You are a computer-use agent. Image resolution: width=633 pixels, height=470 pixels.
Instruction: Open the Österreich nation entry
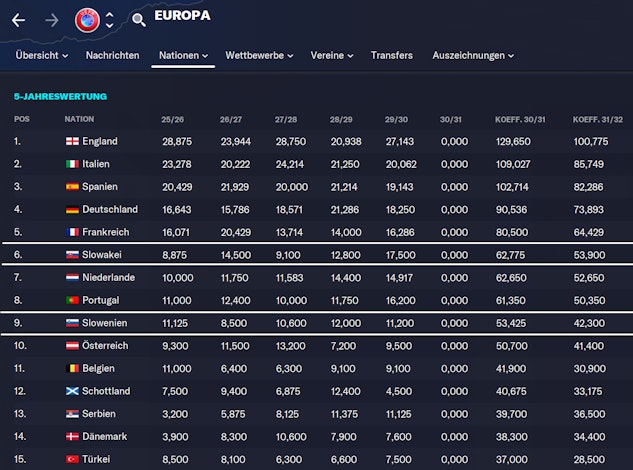tap(105, 345)
